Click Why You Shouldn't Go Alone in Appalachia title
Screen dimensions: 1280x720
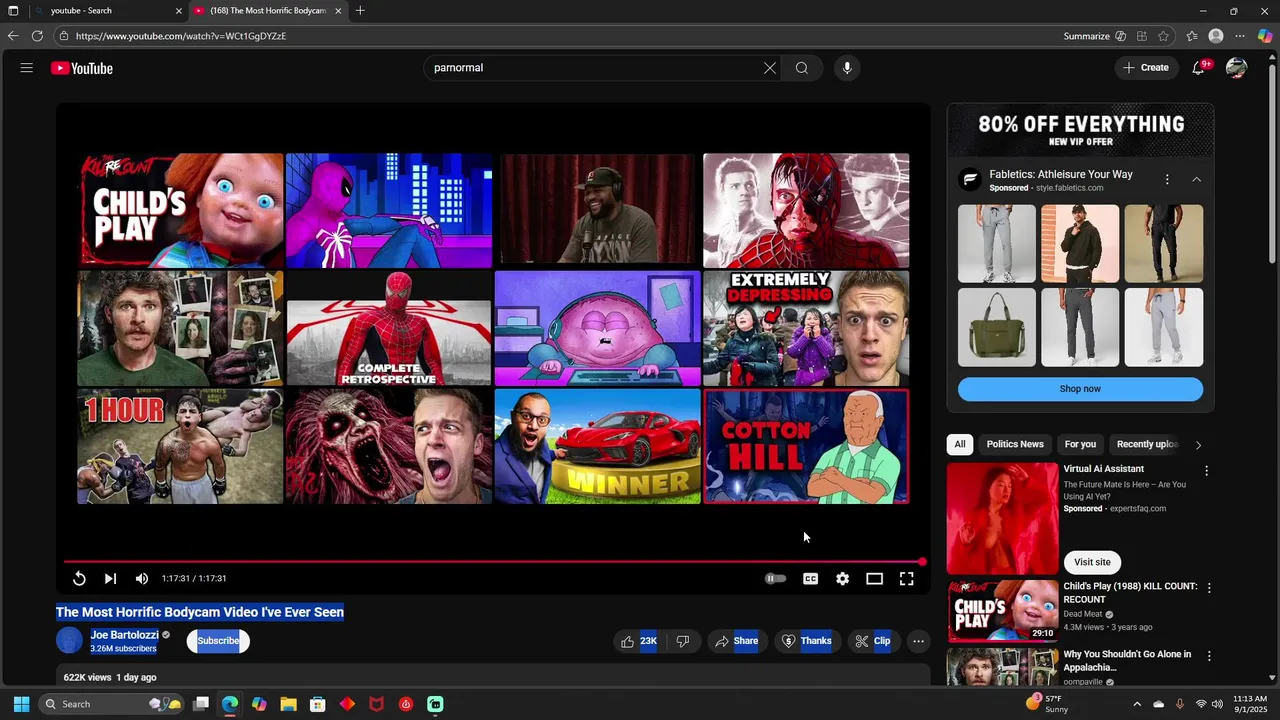pyautogui.click(x=1127, y=660)
